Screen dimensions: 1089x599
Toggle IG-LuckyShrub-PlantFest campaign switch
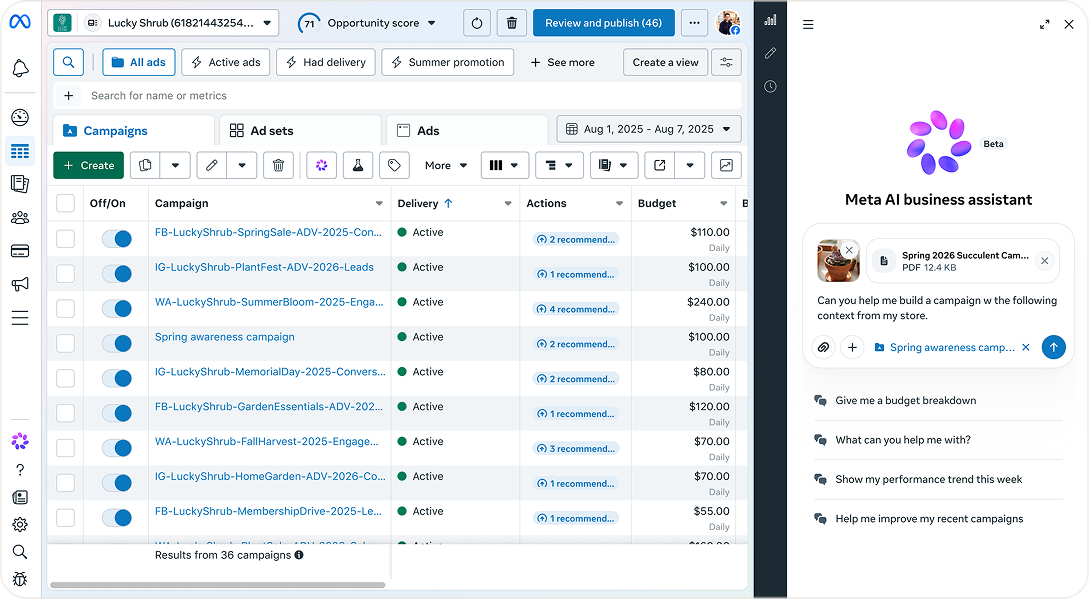coord(117,274)
